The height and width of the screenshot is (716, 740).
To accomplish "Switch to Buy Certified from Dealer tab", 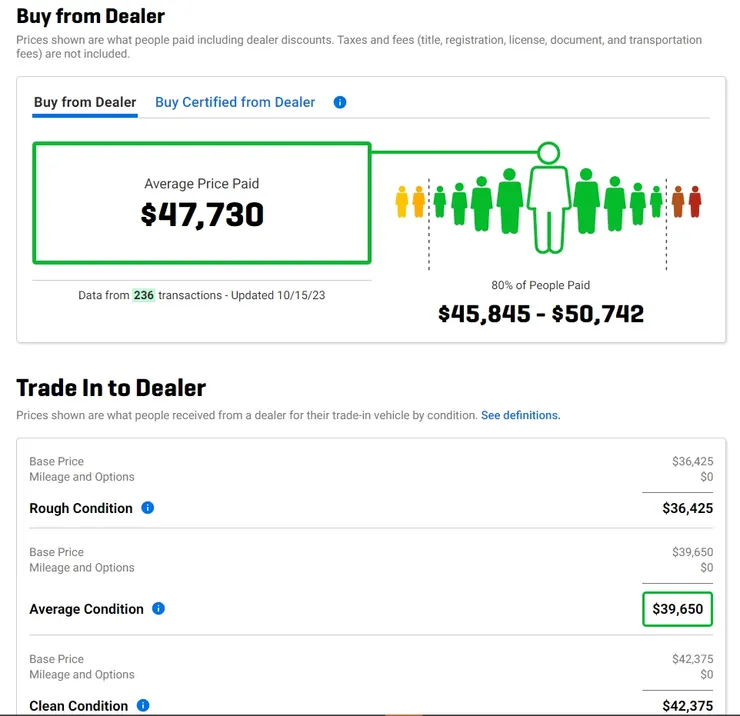I will click(x=235, y=102).
